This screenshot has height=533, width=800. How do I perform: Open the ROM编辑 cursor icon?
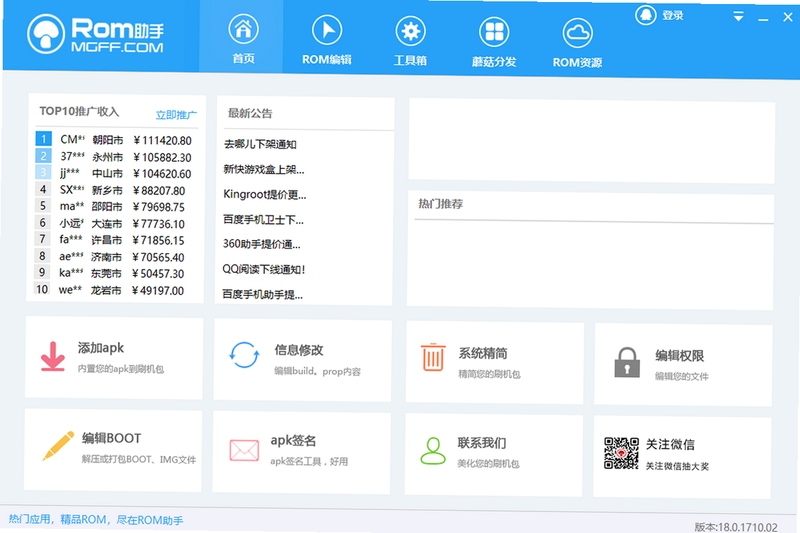[x=327, y=30]
